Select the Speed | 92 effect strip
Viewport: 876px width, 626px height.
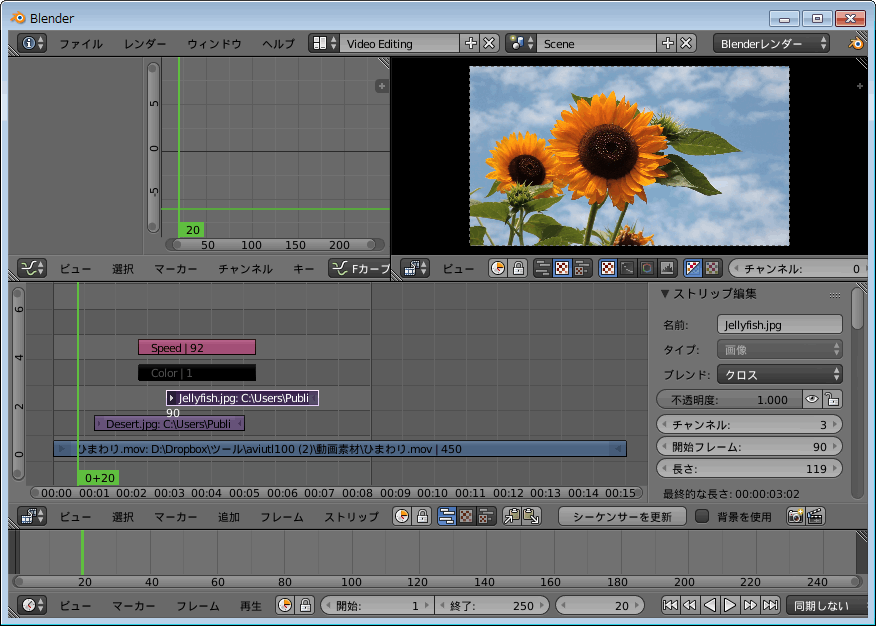point(197,347)
